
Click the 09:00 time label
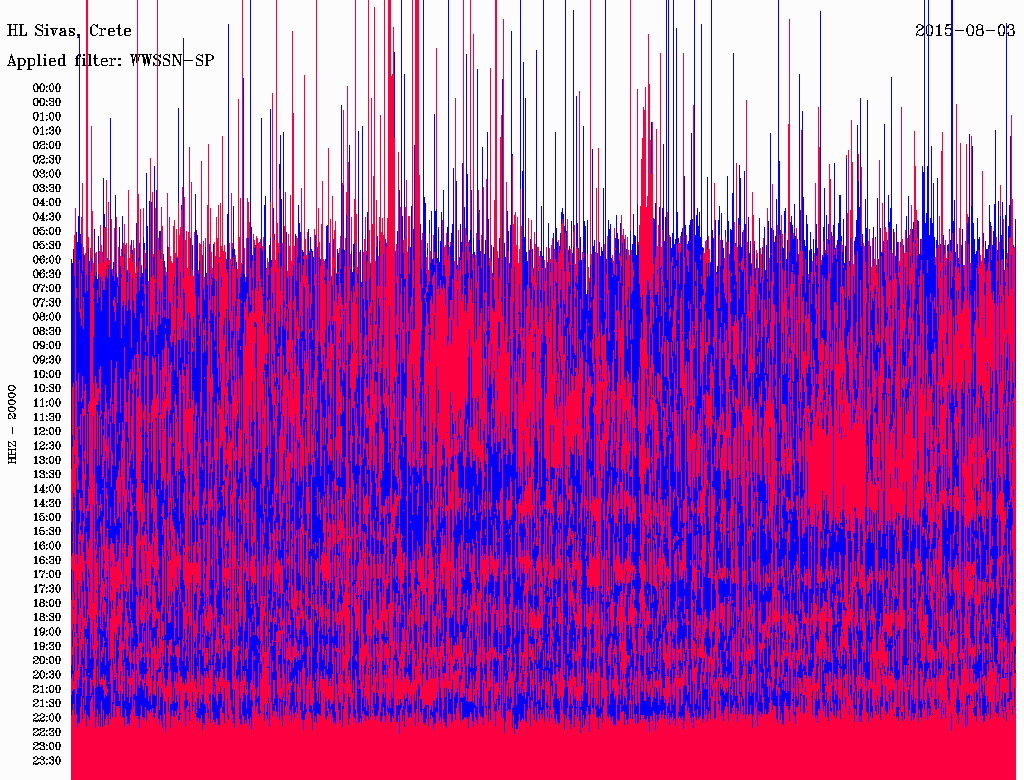[x=47, y=345]
